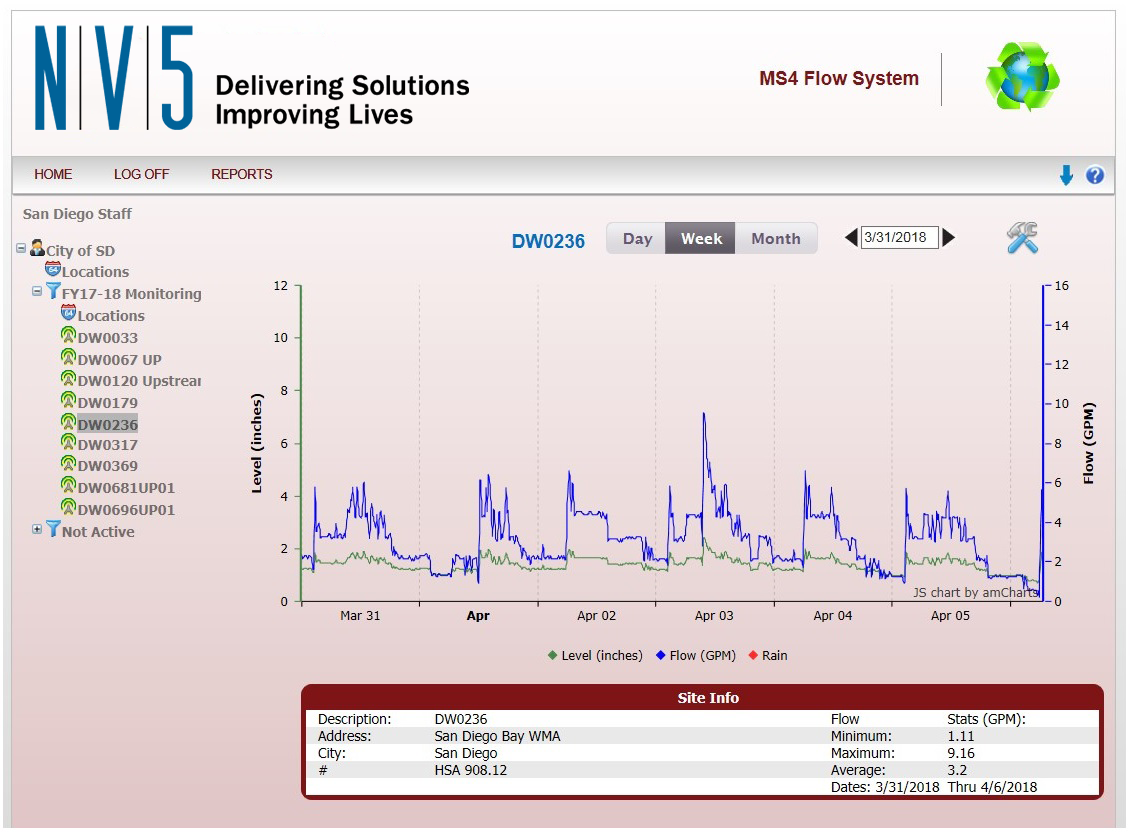Click the blue download arrow icon
The height and width of the screenshot is (840, 1136).
pyautogui.click(x=1066, y=176)
